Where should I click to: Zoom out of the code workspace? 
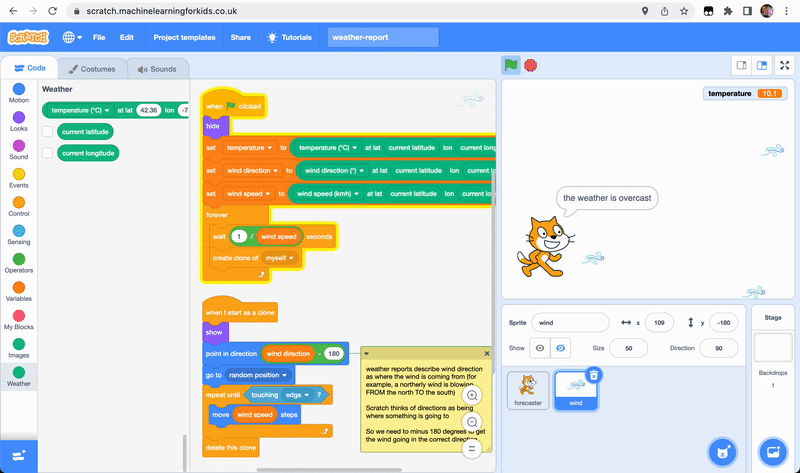pos(473,422)
